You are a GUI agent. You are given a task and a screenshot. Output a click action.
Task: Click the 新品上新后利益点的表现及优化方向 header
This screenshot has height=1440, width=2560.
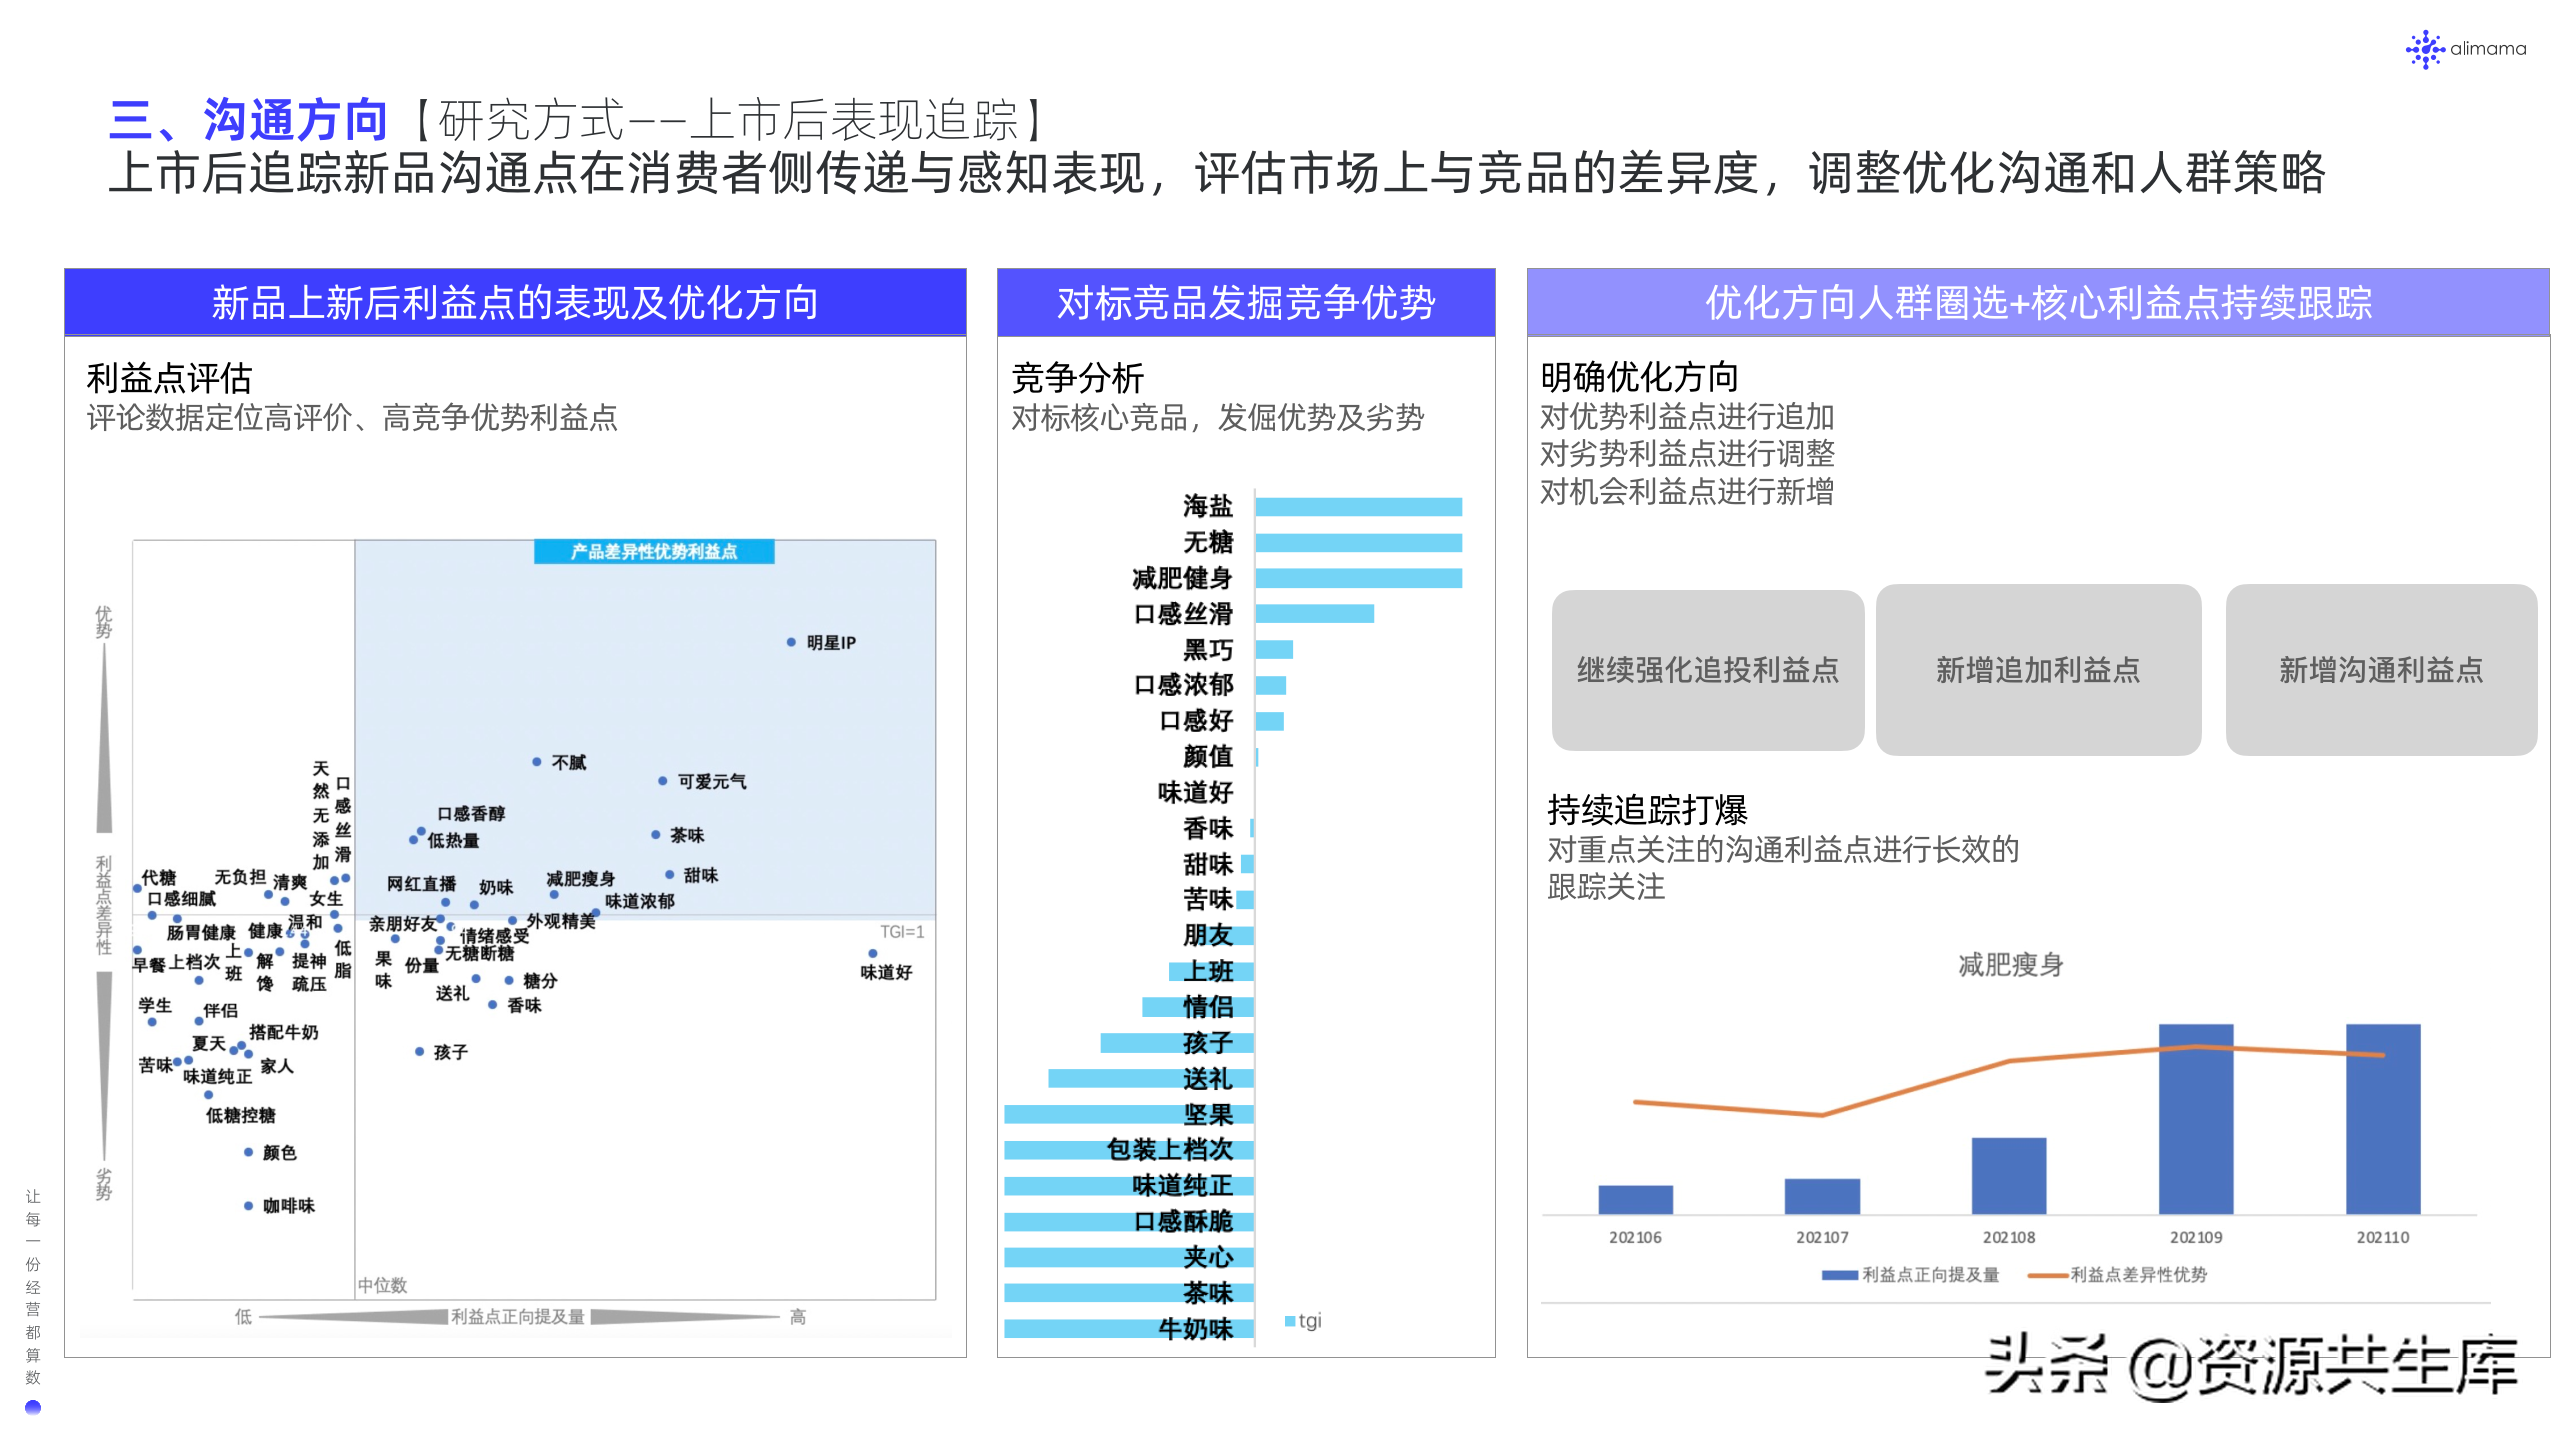pos(515,303)
